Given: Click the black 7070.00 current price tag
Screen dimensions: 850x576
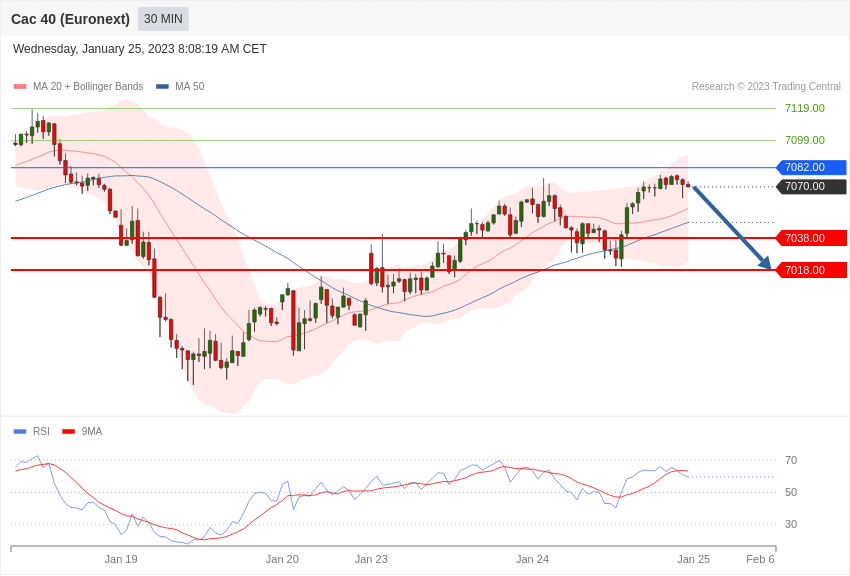Looking at the screenshot, I should (811, 186).
